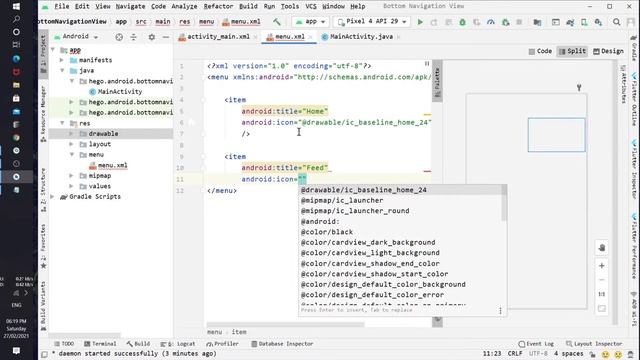Click the stop icon in toolbar
This screenshot has width=640, height=360.
pos(519,22)
